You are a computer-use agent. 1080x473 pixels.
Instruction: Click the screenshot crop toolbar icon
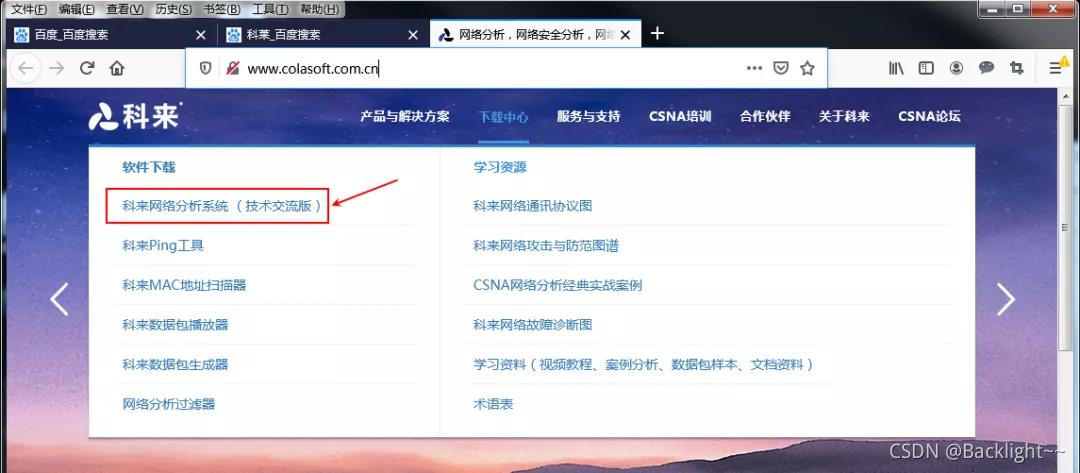(1016, 68)
